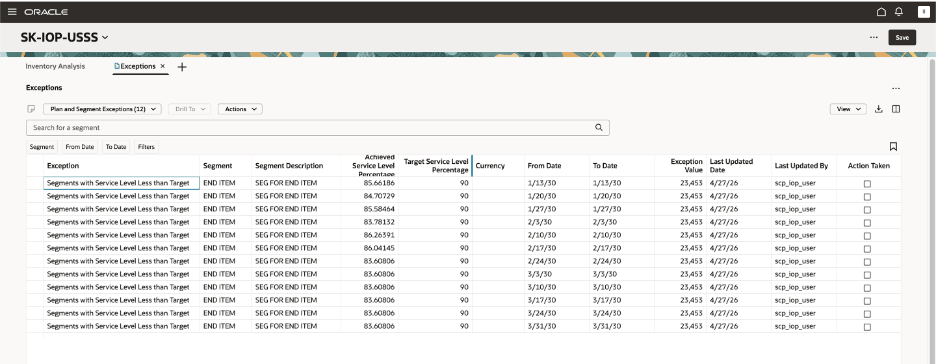Expand the SK-IOP-USSS plan dropdown
The image size is (936, 364).
pos(105,38)
